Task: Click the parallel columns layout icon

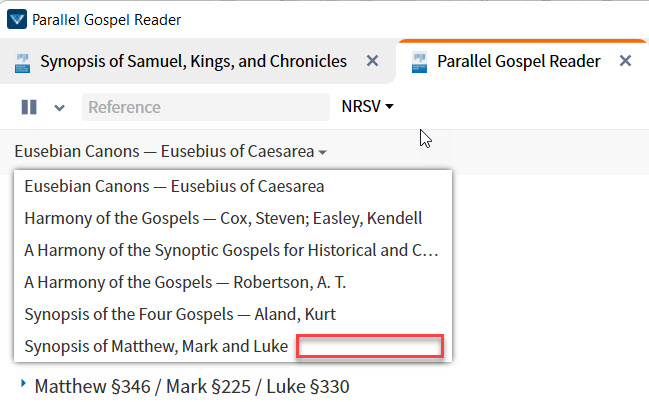Action: coord(29,107)
